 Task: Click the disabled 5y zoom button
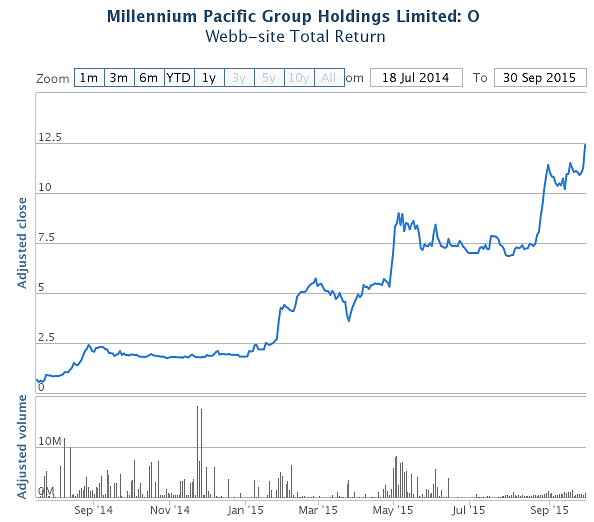[x=269, y=78]
